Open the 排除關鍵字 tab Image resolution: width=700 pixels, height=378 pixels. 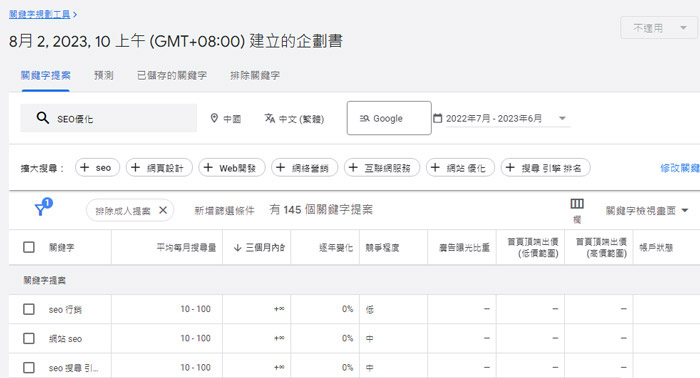255,75
